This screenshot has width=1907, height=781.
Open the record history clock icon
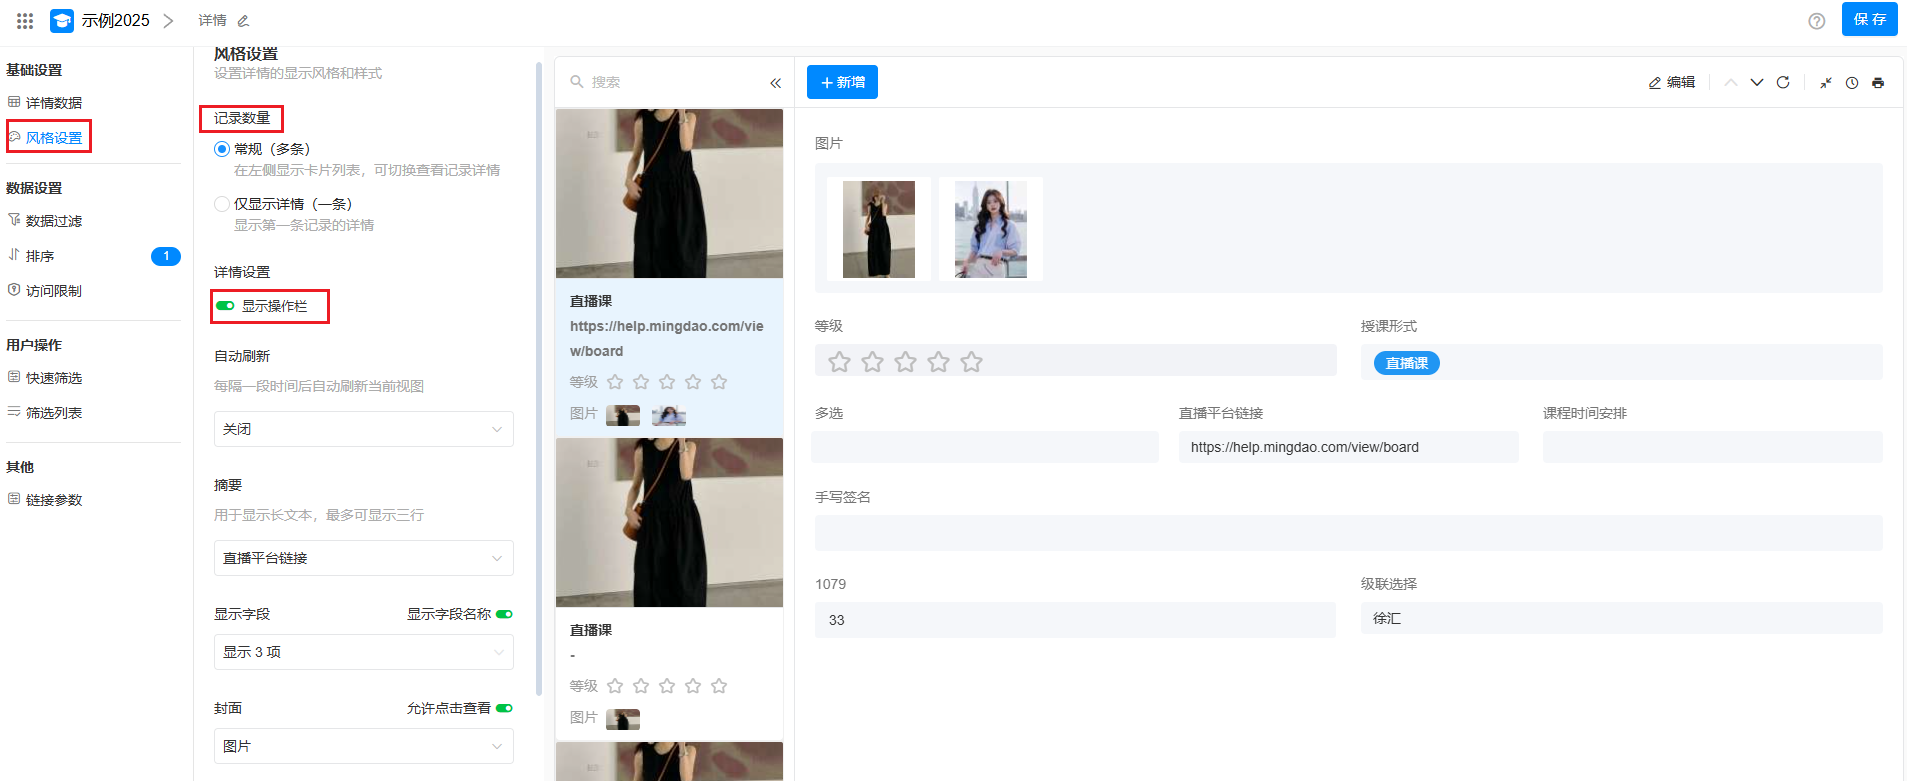(x=1852, y=83)
